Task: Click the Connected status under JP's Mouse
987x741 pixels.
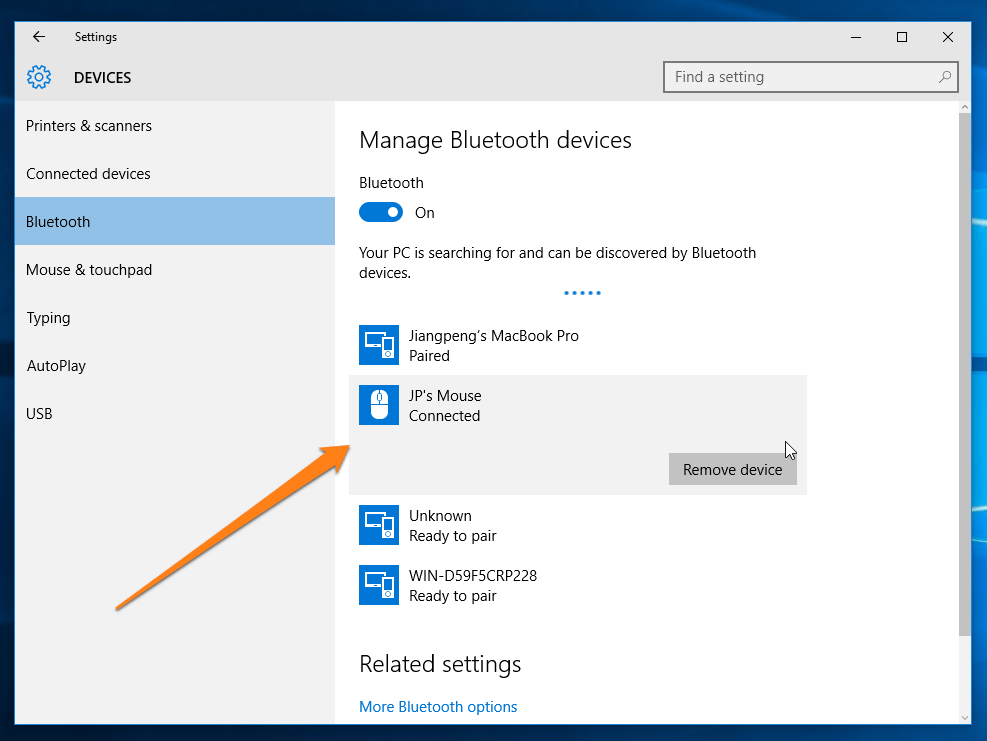Action: pos(444,416)
